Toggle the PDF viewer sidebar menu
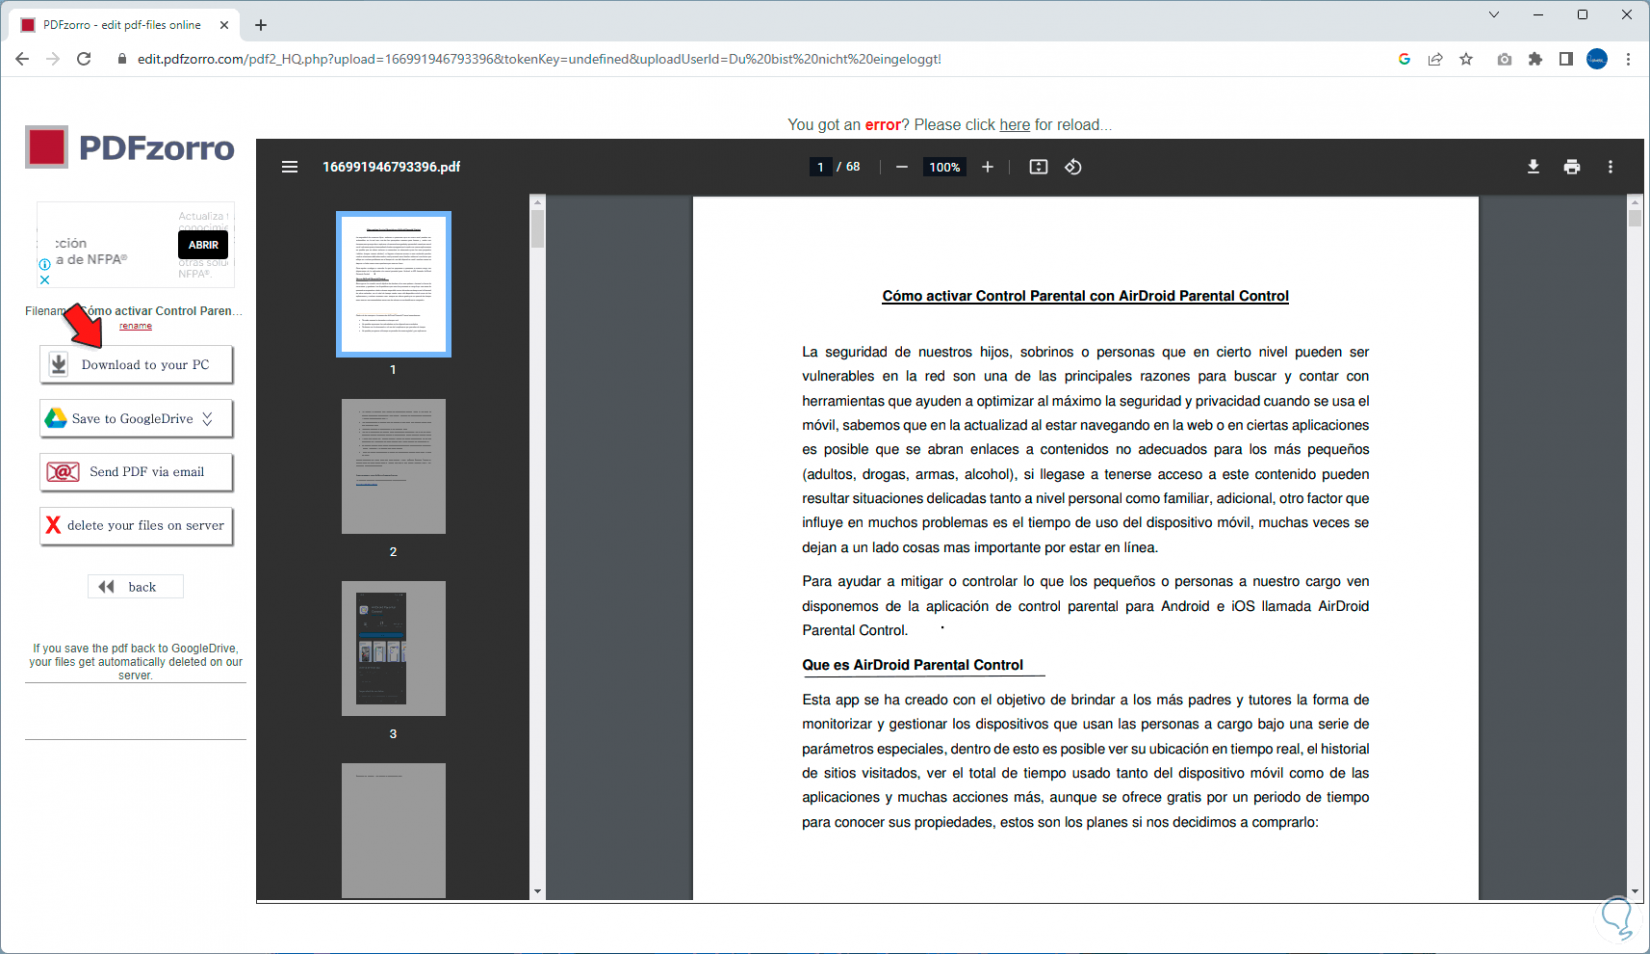The height and width of the screenshot is (954, 1650). tap(289, 167)
